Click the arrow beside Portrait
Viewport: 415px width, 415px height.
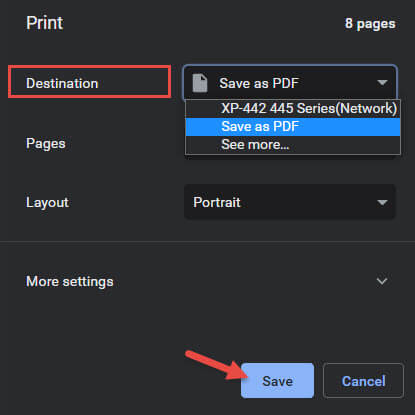tap(382, 202)
